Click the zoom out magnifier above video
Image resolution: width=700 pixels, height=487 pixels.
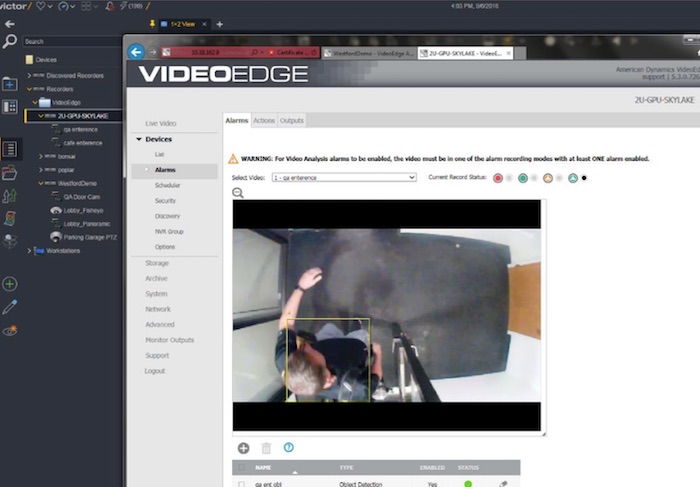(x=238, y=192)
